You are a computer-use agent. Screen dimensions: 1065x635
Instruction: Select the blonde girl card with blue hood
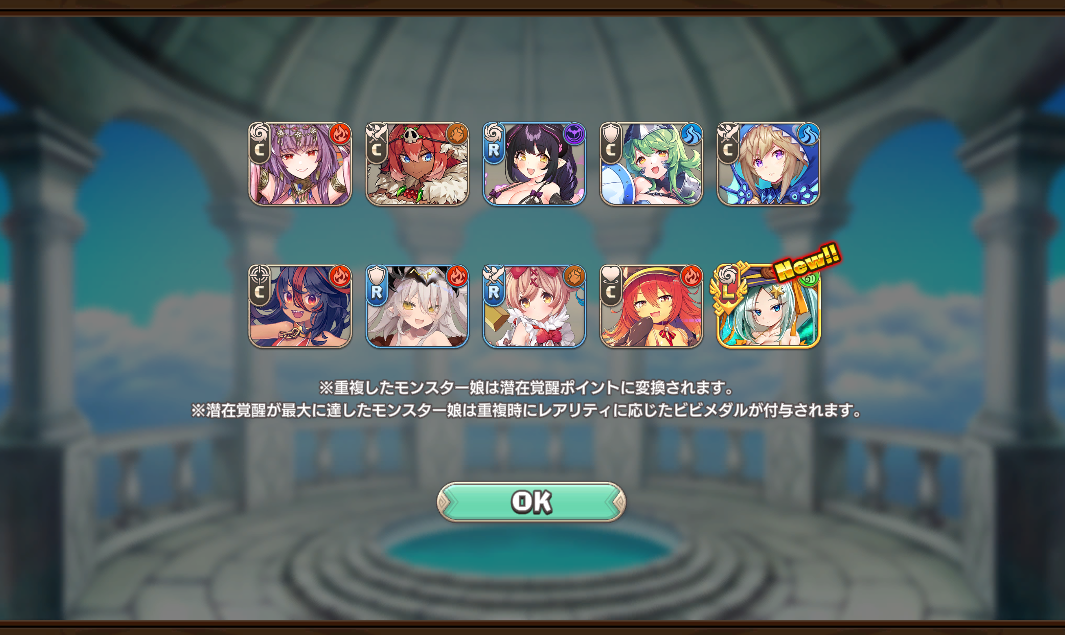(x=769, y=164)
